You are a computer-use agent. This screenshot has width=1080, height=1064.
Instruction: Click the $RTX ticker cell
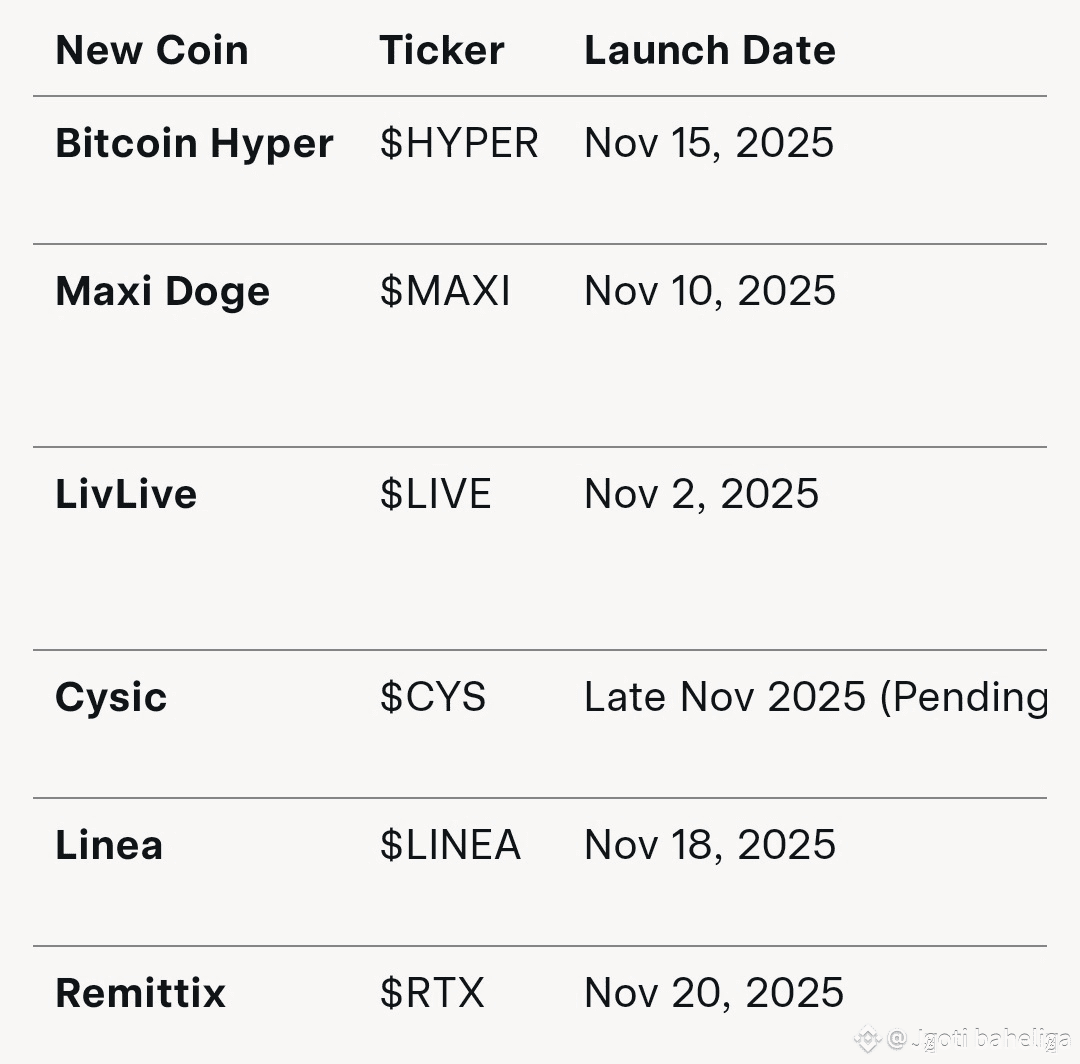point(432,993)
